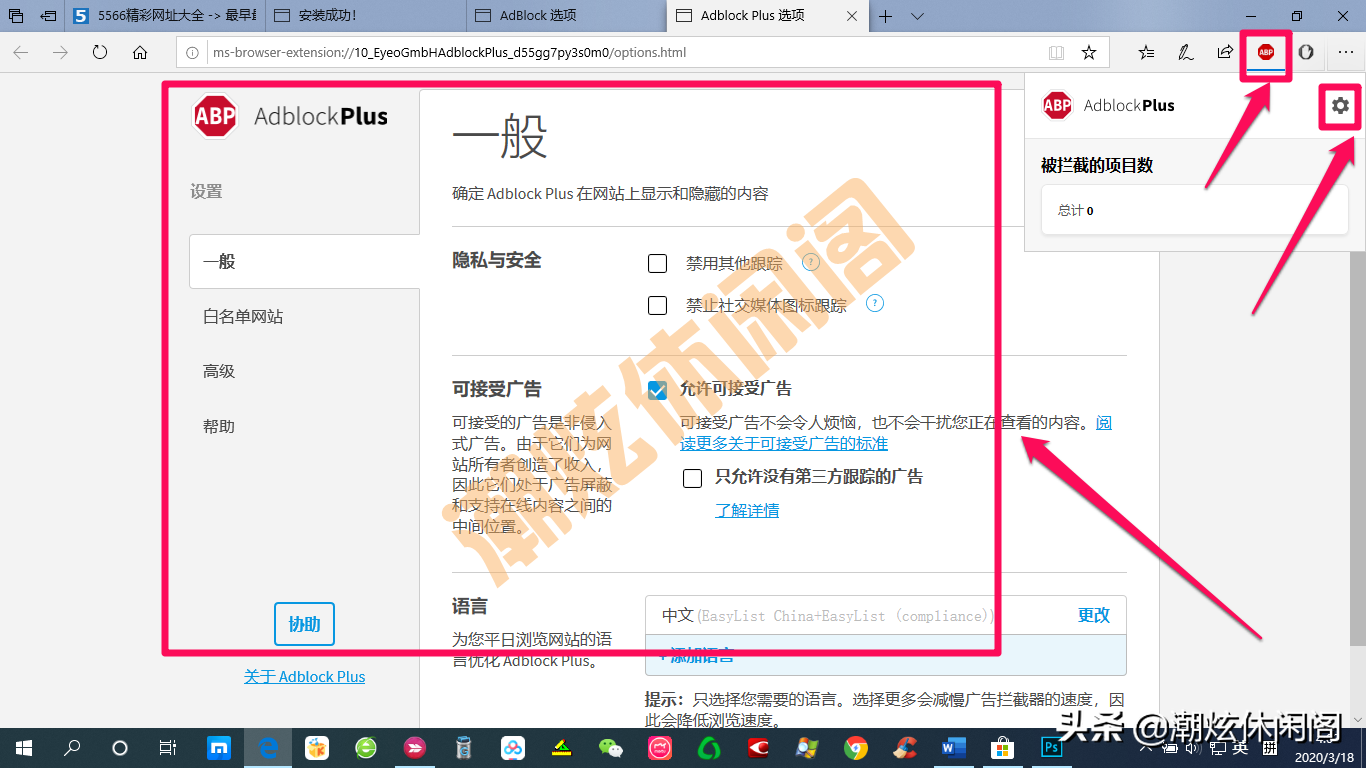Click the second extension icon beside ABP
Screen dimensions: 1366x768
1306,53
